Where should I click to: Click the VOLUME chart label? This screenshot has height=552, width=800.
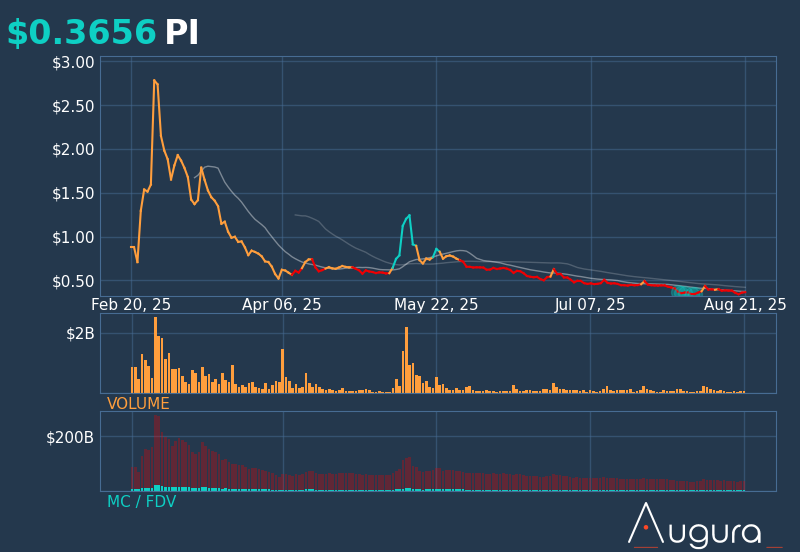(x=138, y=404)
